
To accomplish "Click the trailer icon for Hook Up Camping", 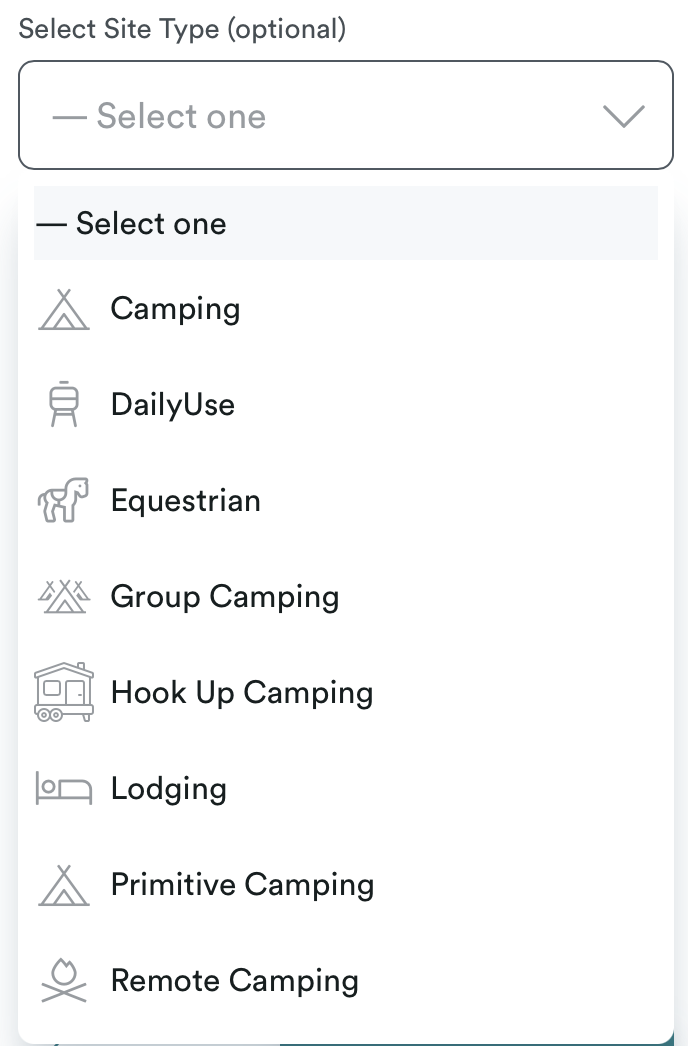I will pos(64,692).
